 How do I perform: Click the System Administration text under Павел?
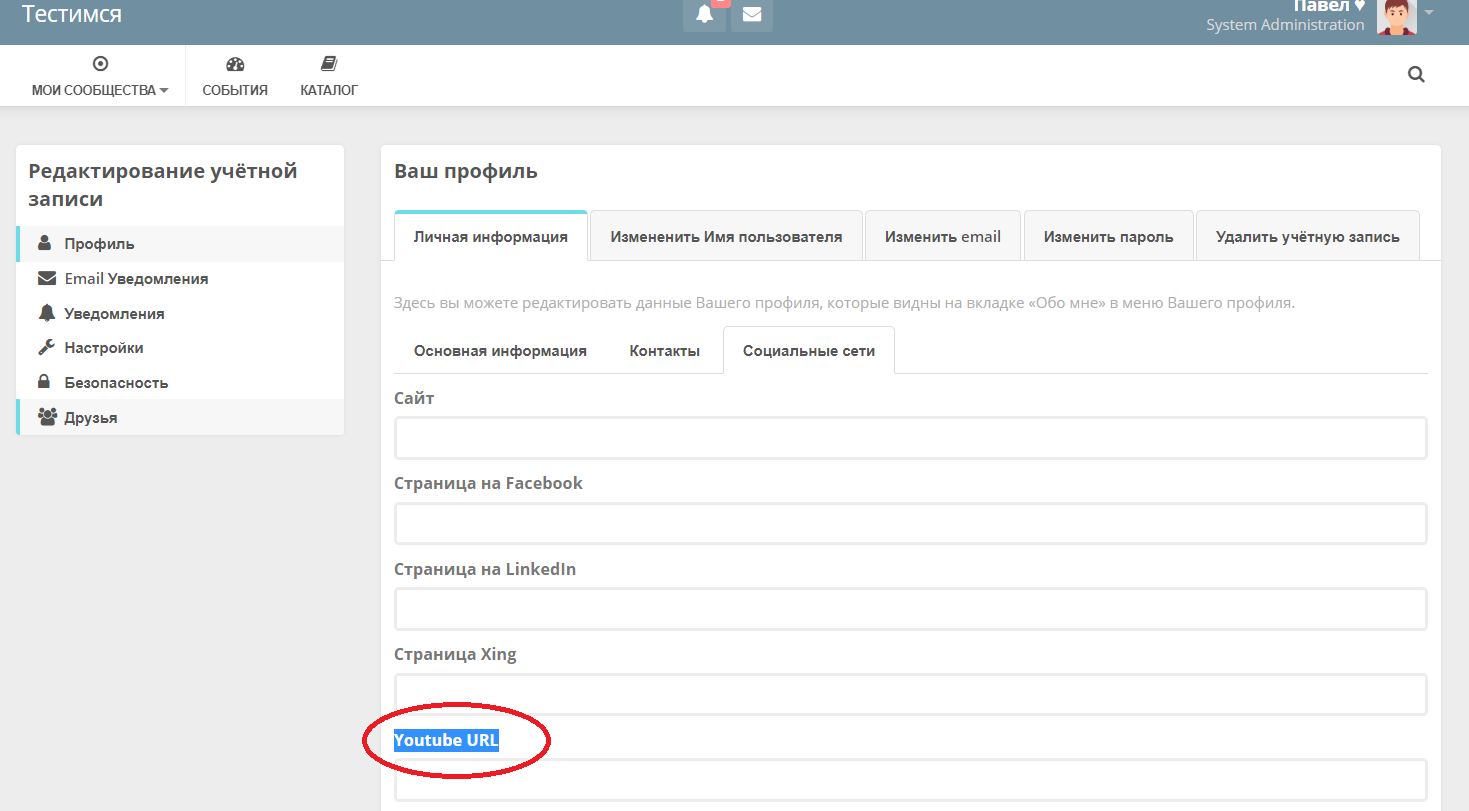point(1285,25)
